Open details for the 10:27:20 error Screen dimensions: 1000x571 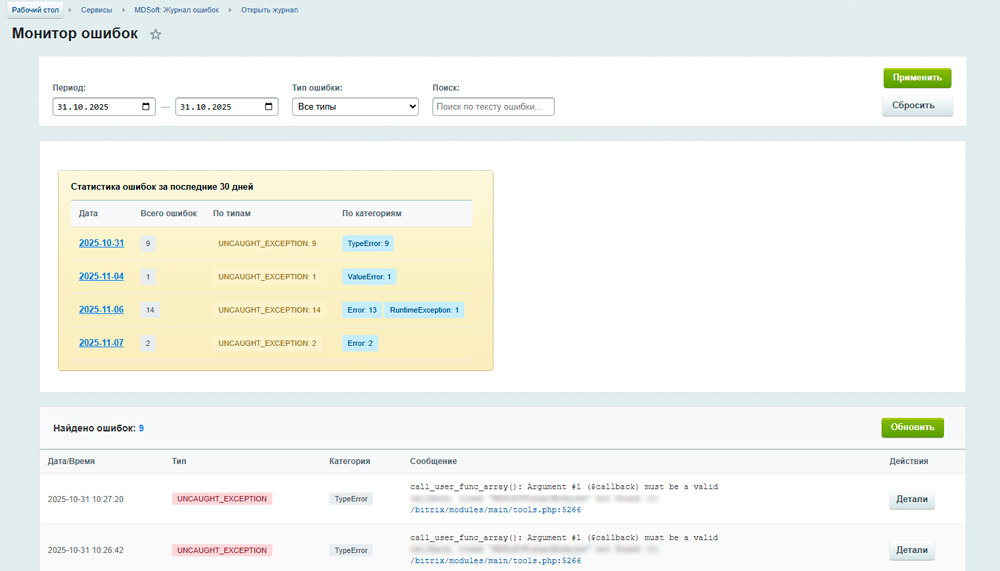point(911,499)
